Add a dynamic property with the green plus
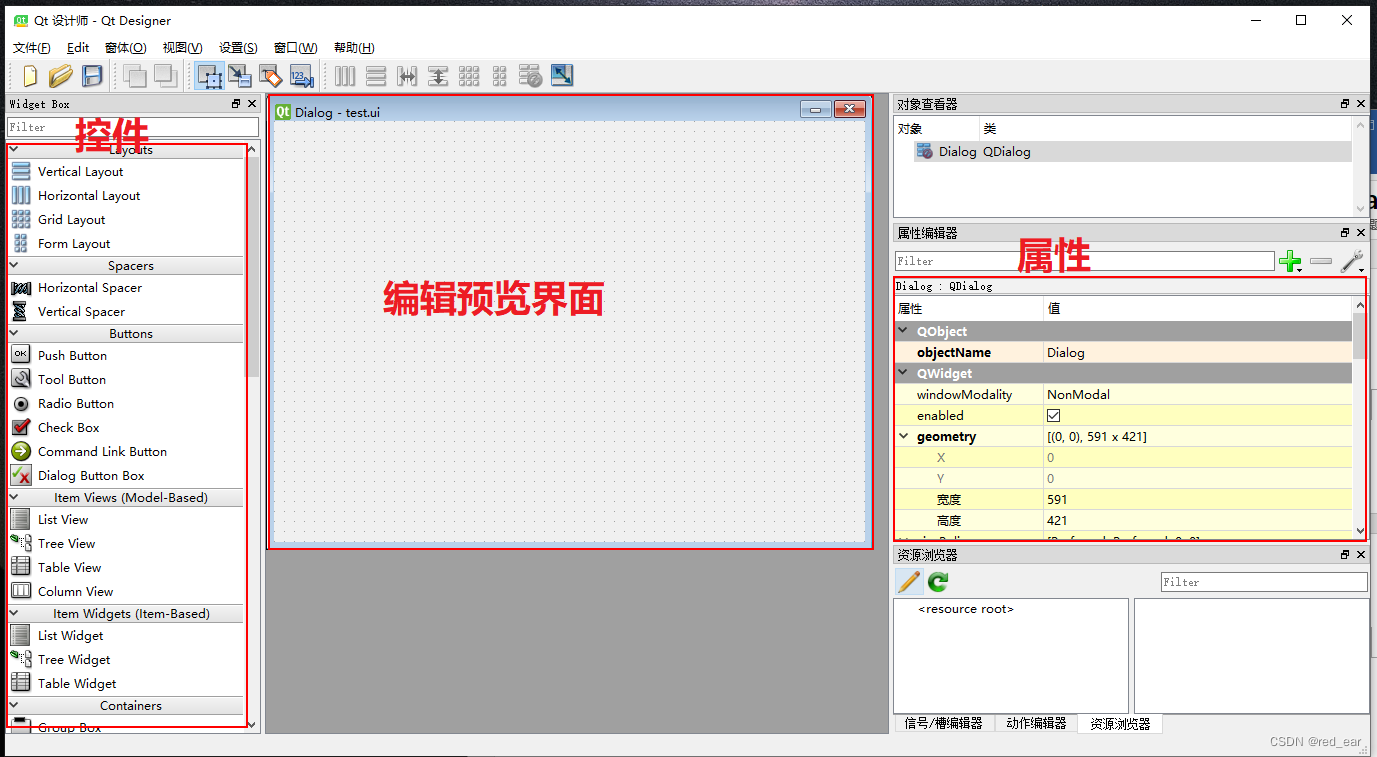This screenshot has width=1377, height=757. pyautogui.click(x=1291, y=261)
